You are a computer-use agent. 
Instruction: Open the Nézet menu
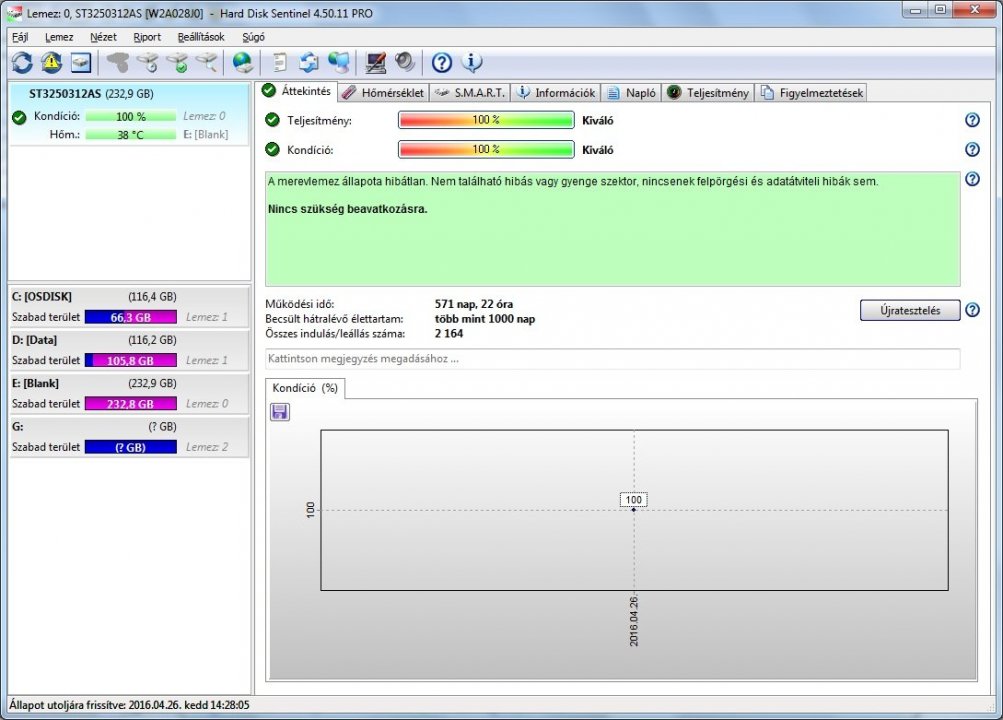pos(103,37)
